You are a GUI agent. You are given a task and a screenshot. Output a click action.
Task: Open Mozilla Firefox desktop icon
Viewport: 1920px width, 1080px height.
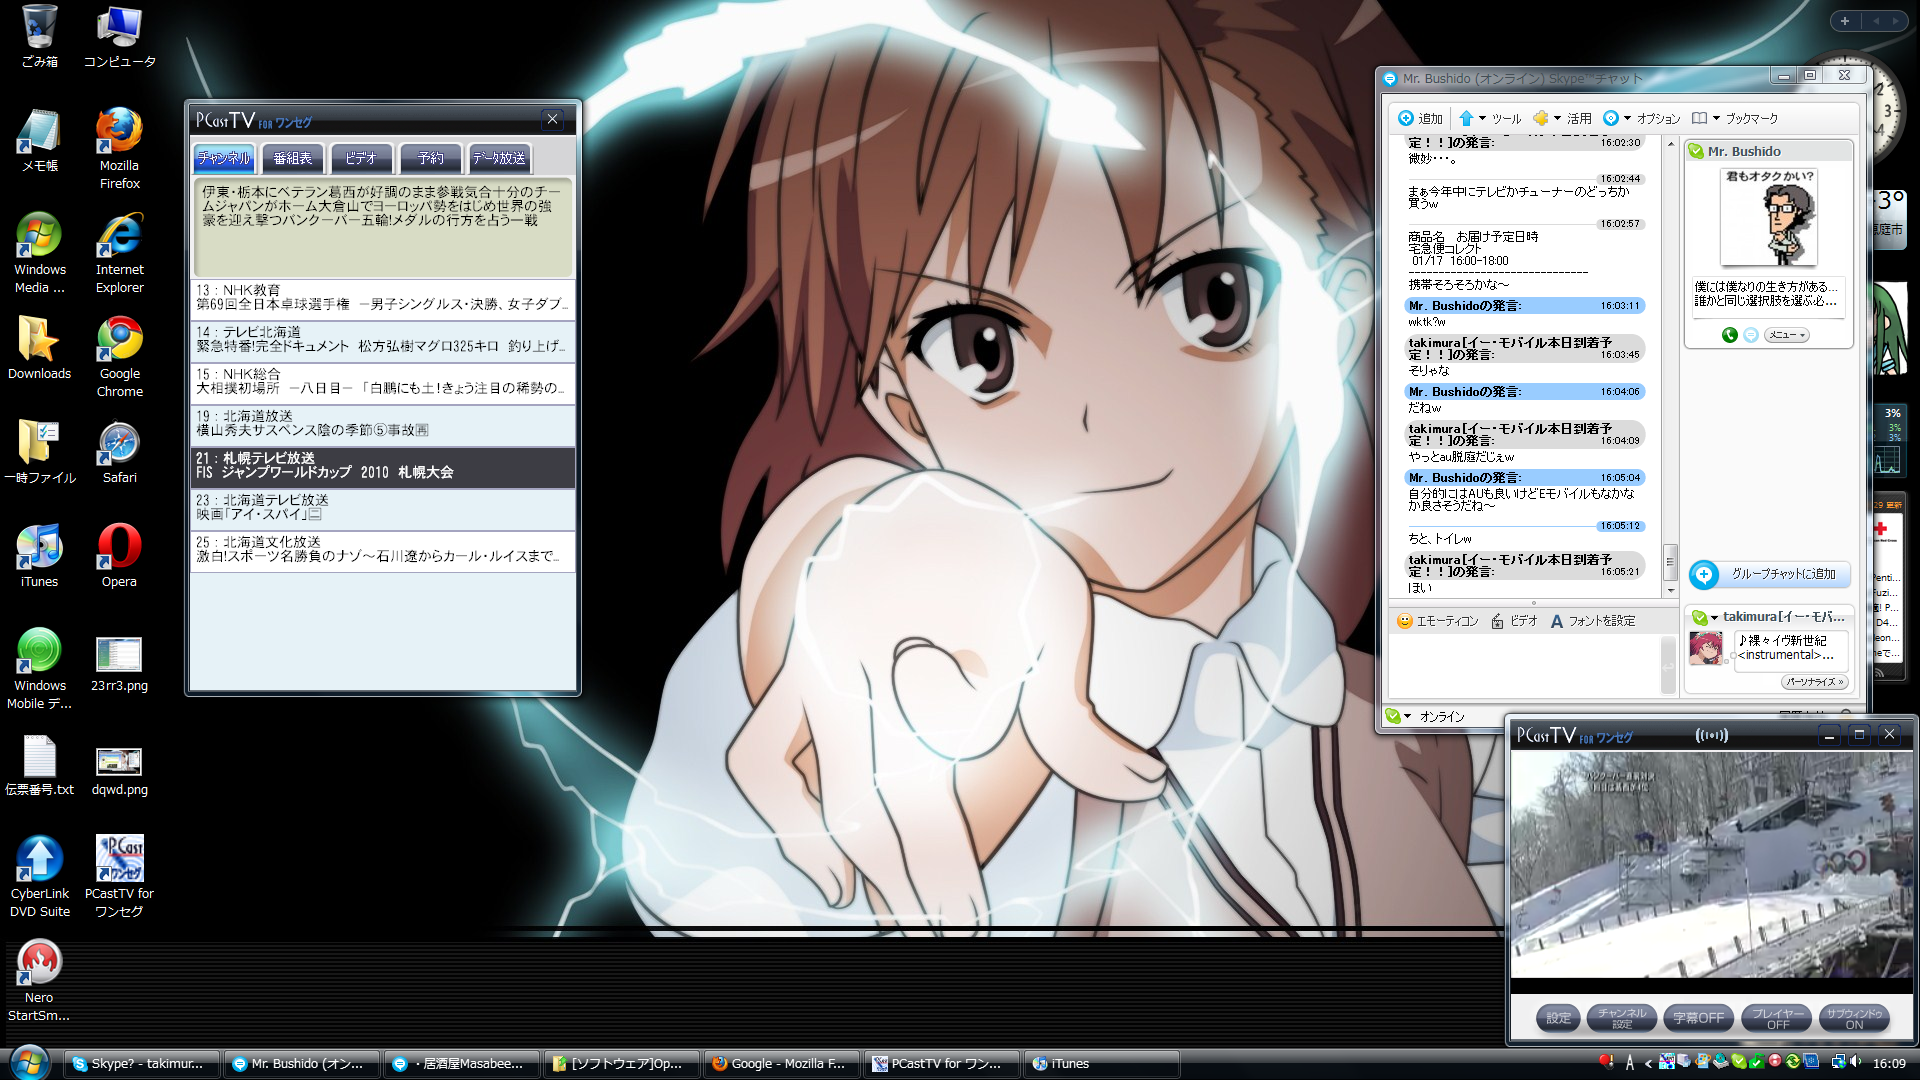coord(119,132)
